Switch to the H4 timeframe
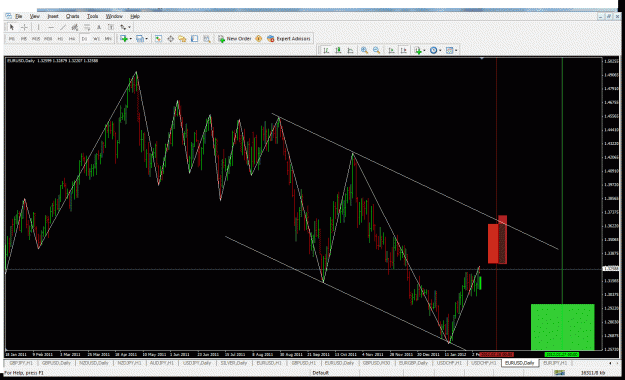Screen dimensions: 625x380 coord(72,39)
